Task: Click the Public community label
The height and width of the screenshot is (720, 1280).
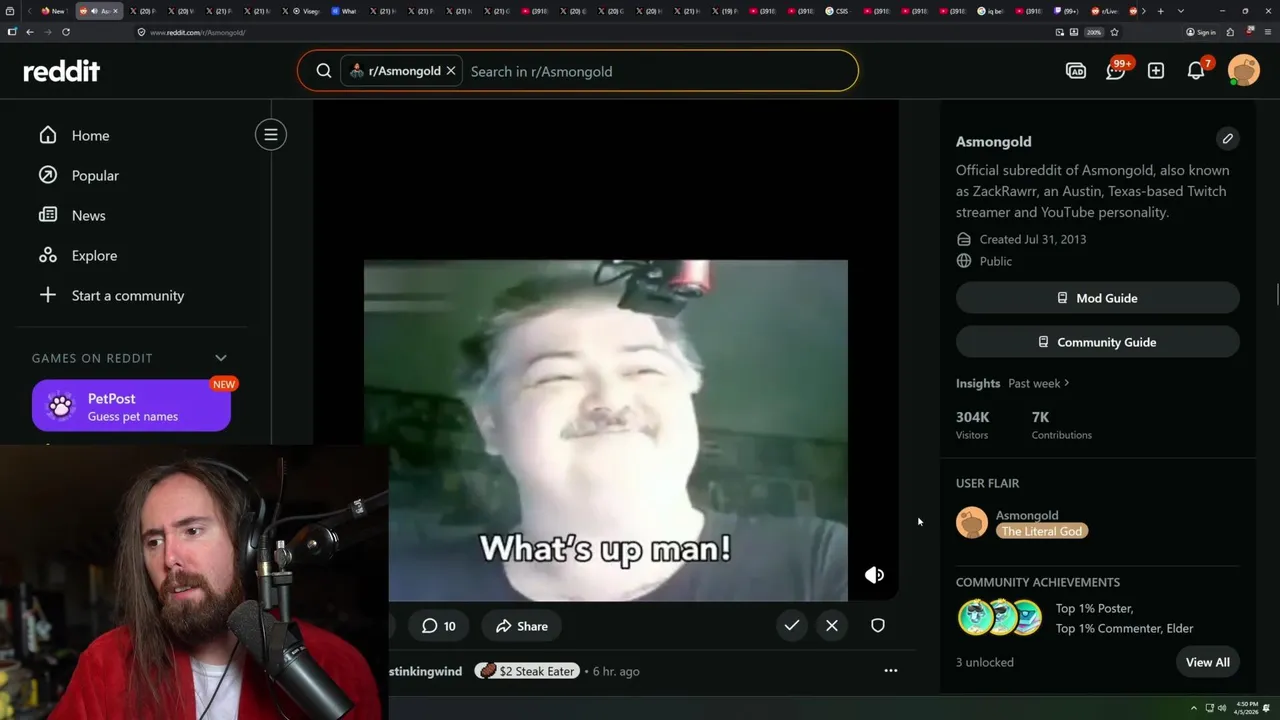Action: (996, 261)
